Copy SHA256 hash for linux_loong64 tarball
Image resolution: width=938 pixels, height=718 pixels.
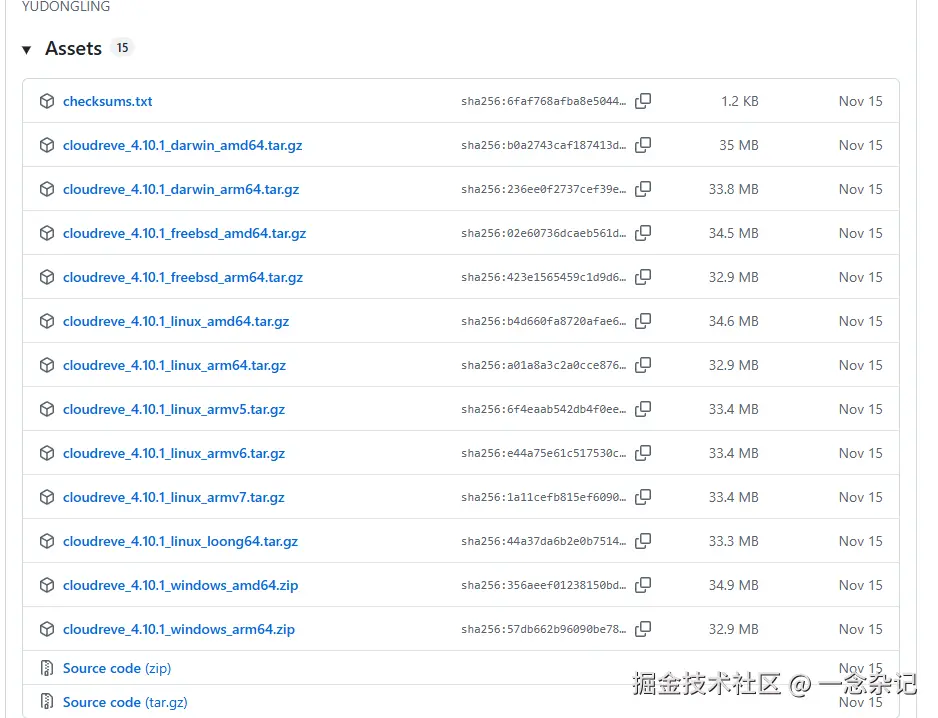pyautogui.click(x=643, y=541)
